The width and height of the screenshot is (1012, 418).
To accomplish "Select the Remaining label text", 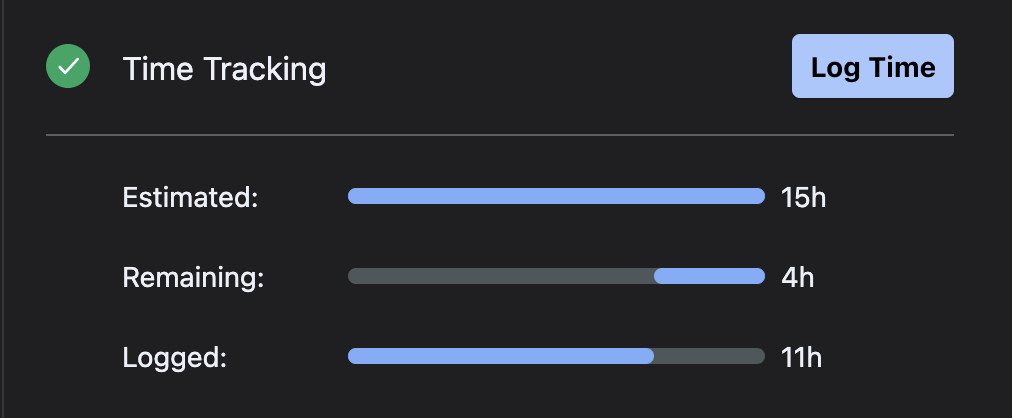I will click(193, 277).
